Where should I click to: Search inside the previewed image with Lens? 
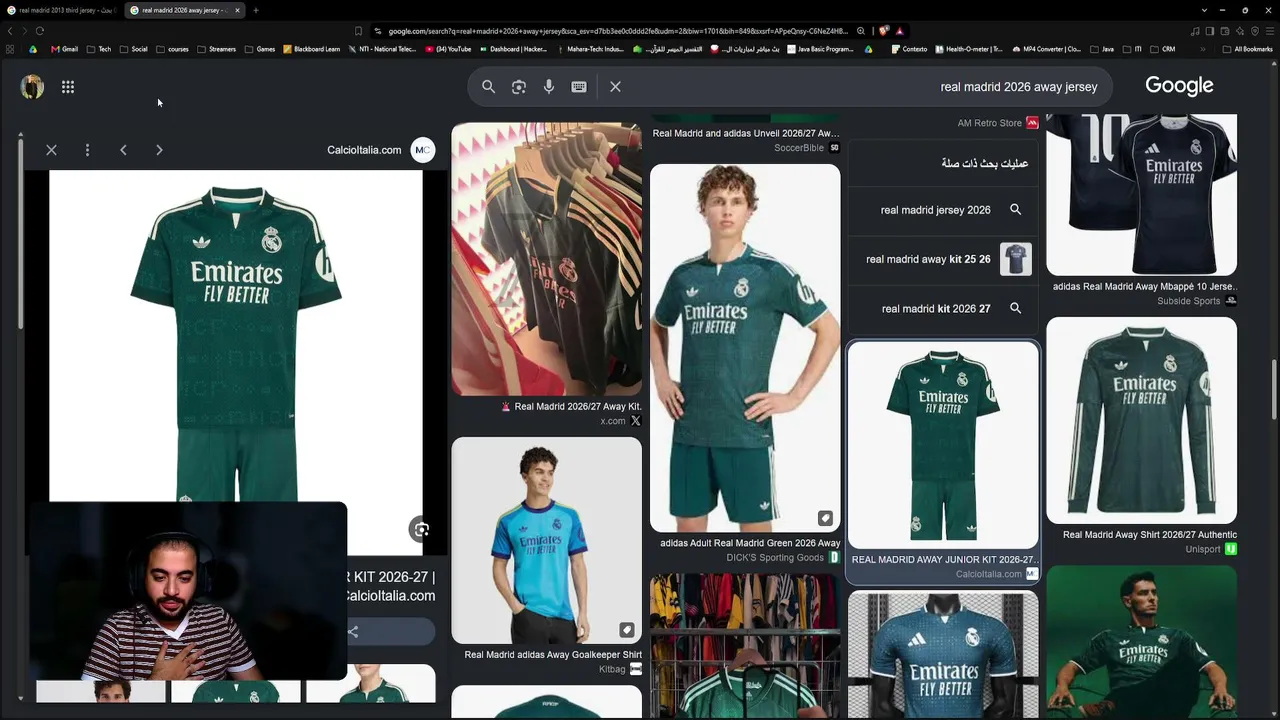[x=421, y=530]
